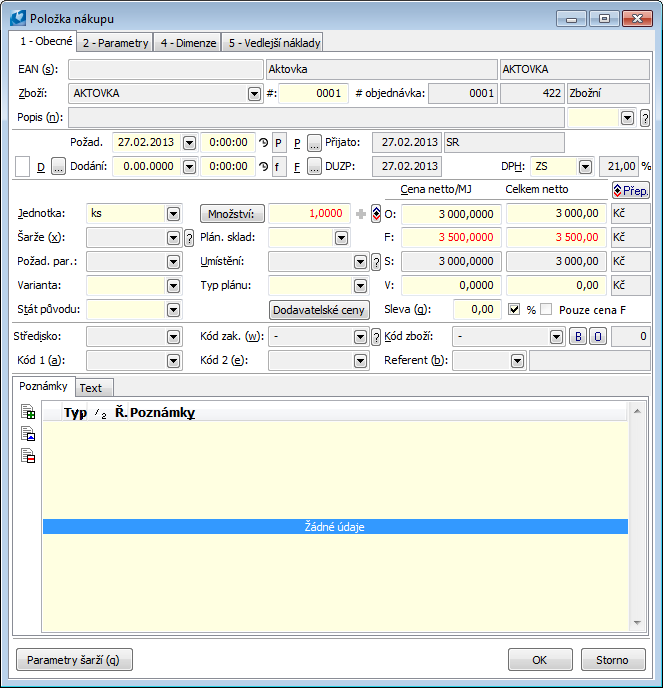
Task: Switch to the 1 - Obecné tab
Action: pos(43,41)
